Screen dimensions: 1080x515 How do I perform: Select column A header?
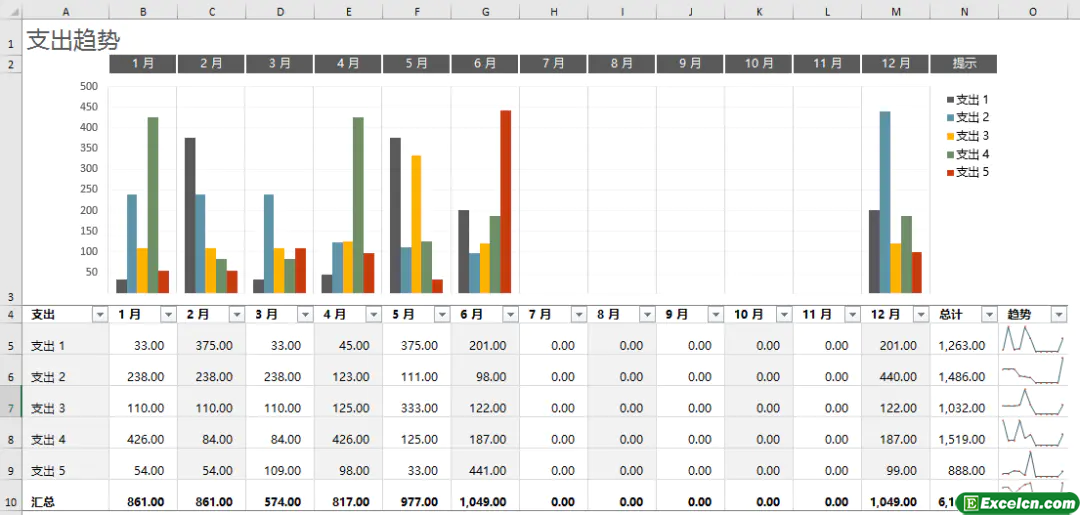coord(65,11)
